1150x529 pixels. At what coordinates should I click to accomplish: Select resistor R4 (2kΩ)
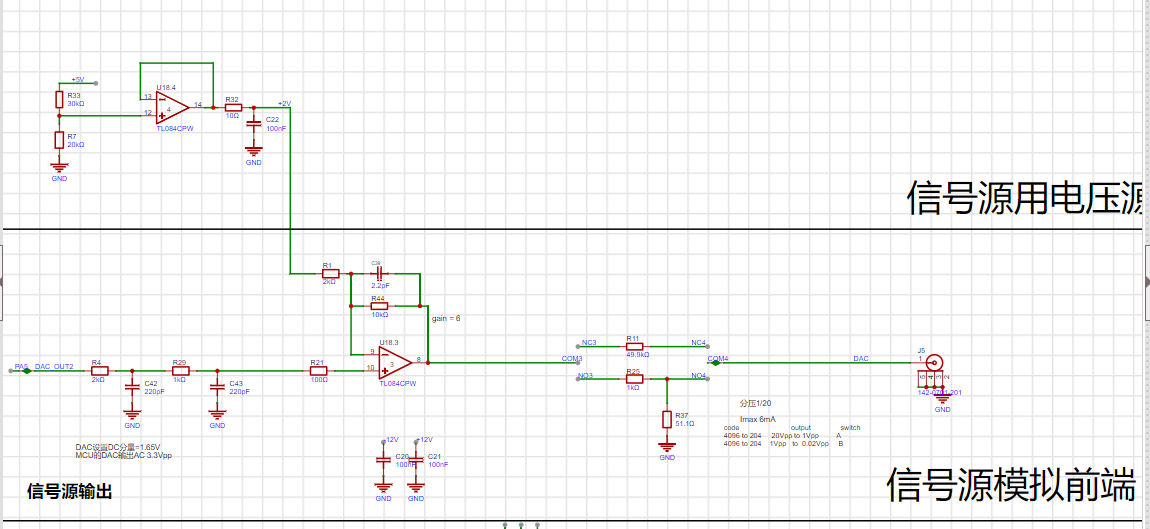pyautogui.click(x=98, y=371)
